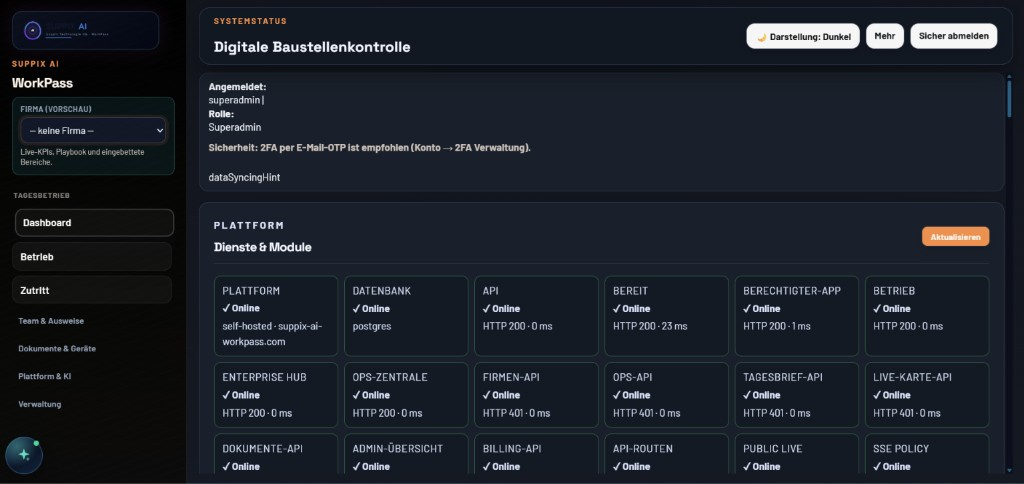Click the 'Digitale Baustellenkontrolle' heading

coord(312,47)
